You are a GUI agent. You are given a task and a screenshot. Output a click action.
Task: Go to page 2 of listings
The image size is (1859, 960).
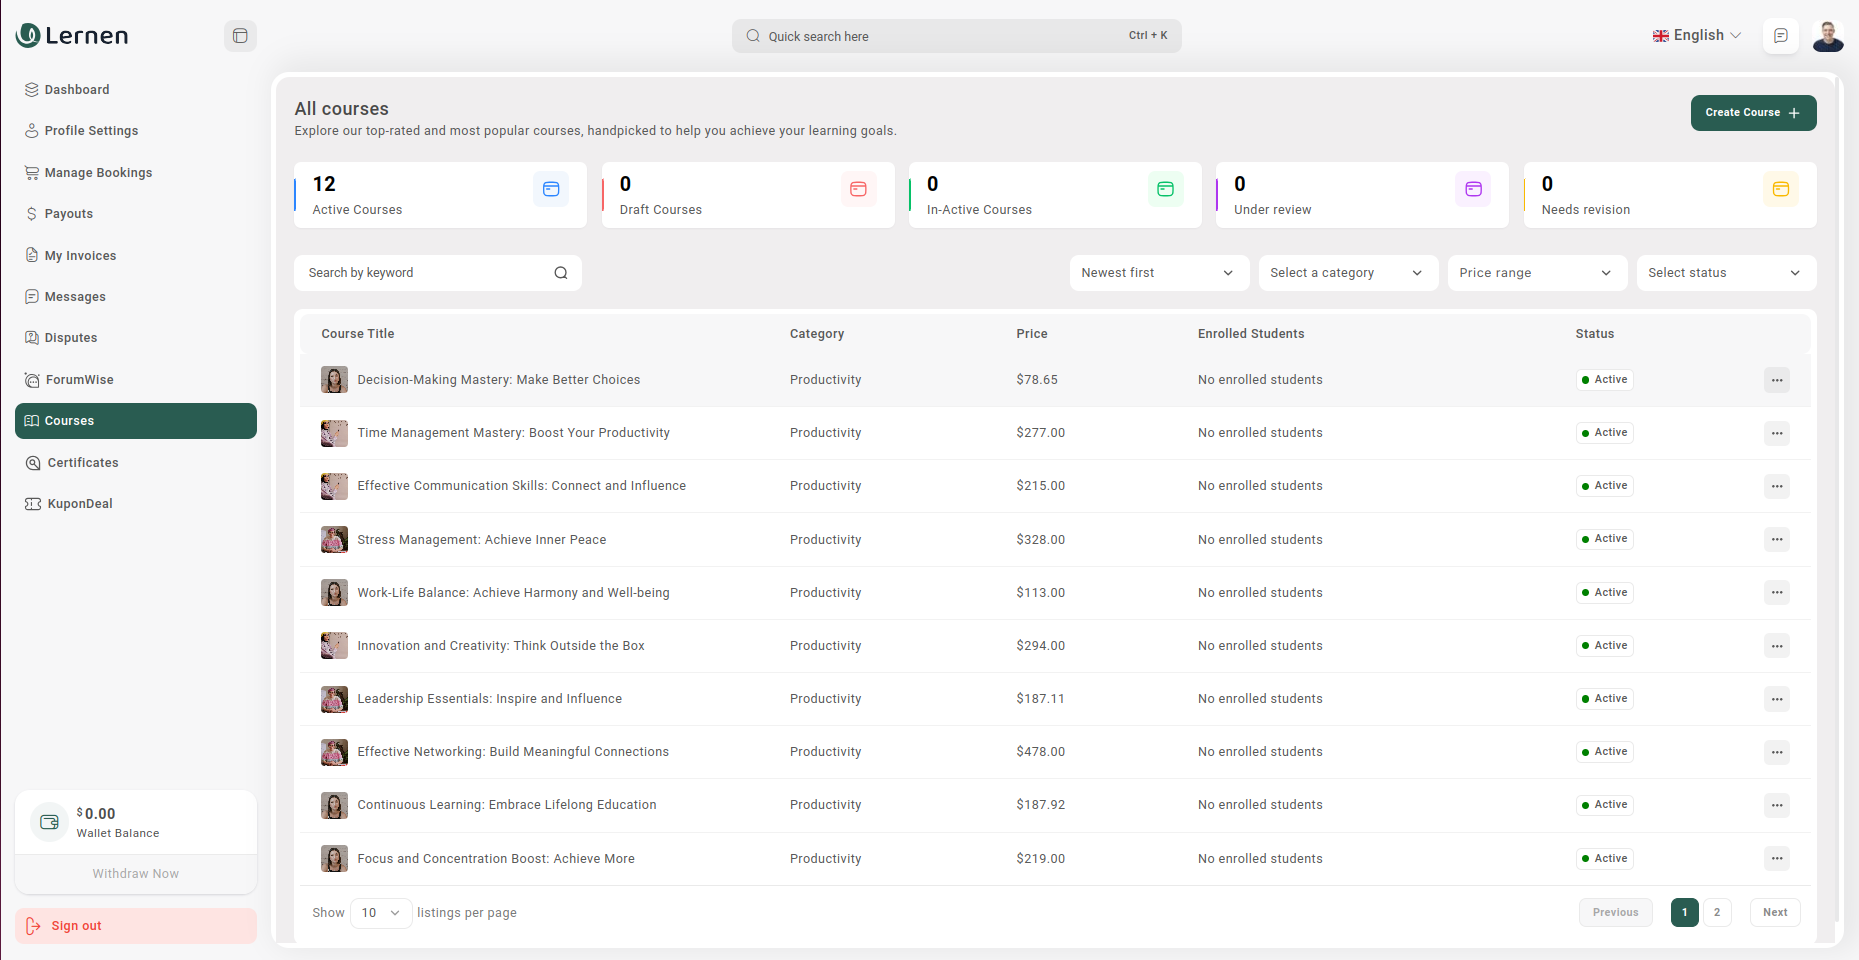1717,912
